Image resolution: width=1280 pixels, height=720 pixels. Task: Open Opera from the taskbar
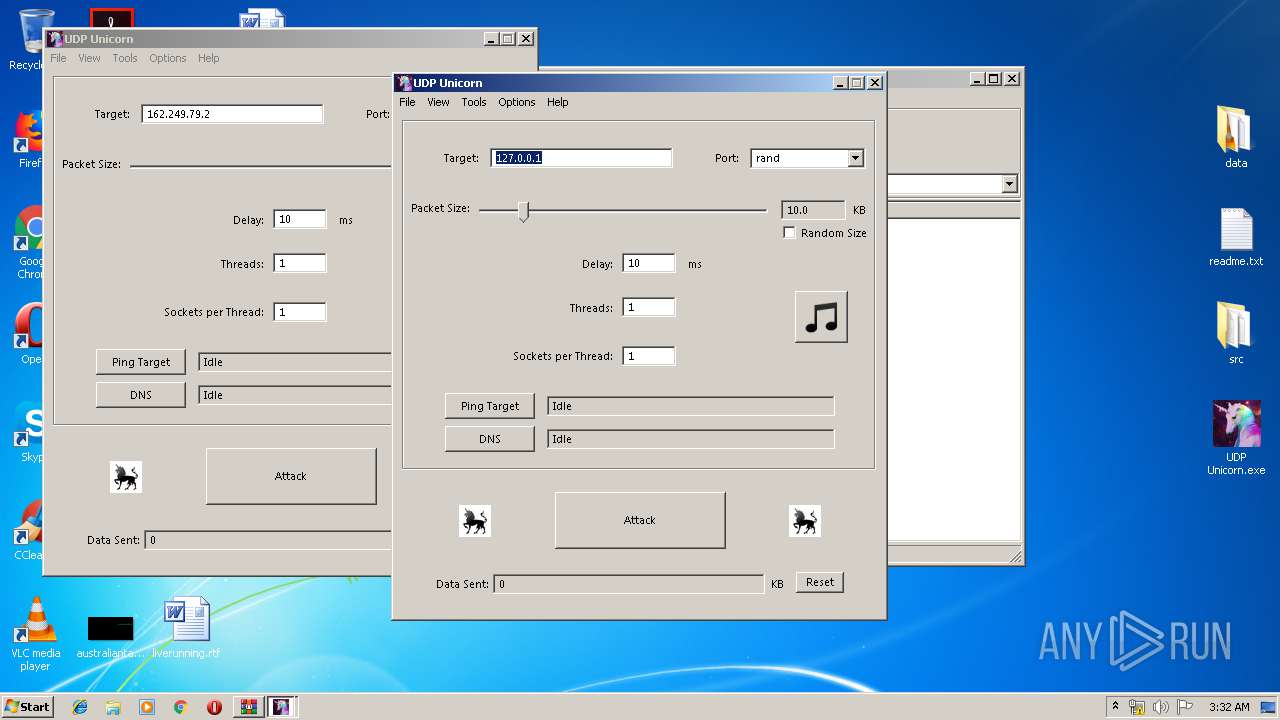point(214,707)
